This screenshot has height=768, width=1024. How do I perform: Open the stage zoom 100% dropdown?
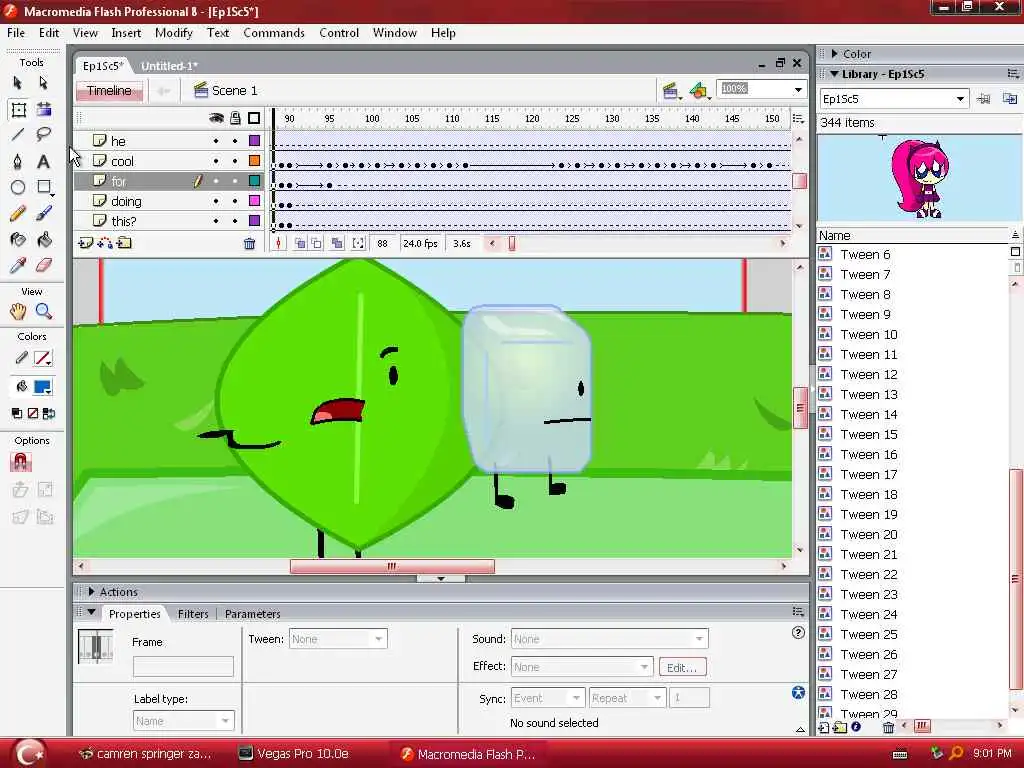click(798, 89)
